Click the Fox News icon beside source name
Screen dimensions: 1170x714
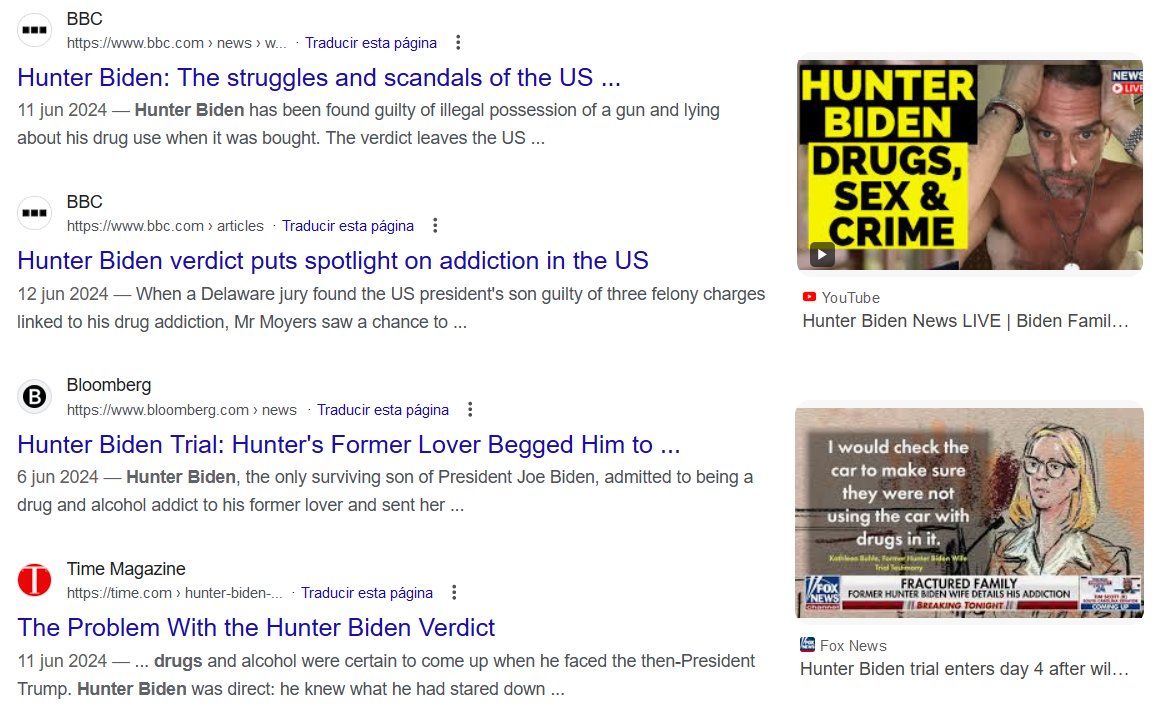click(x=807, y=645)
